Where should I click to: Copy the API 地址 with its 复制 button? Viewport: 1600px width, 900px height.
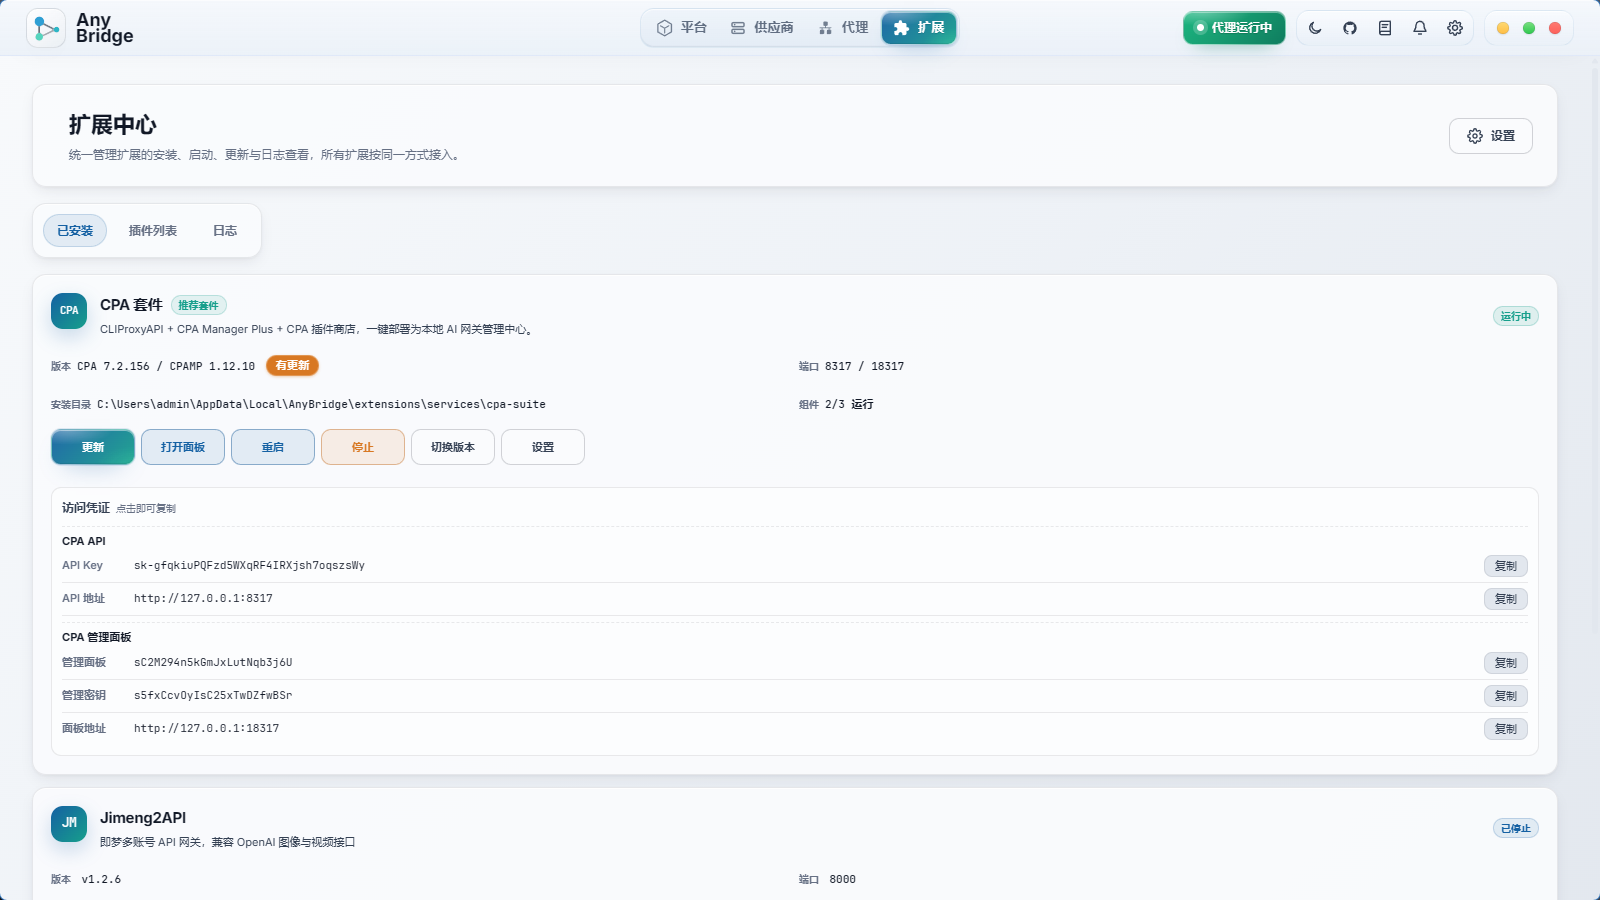(1506, 599)
